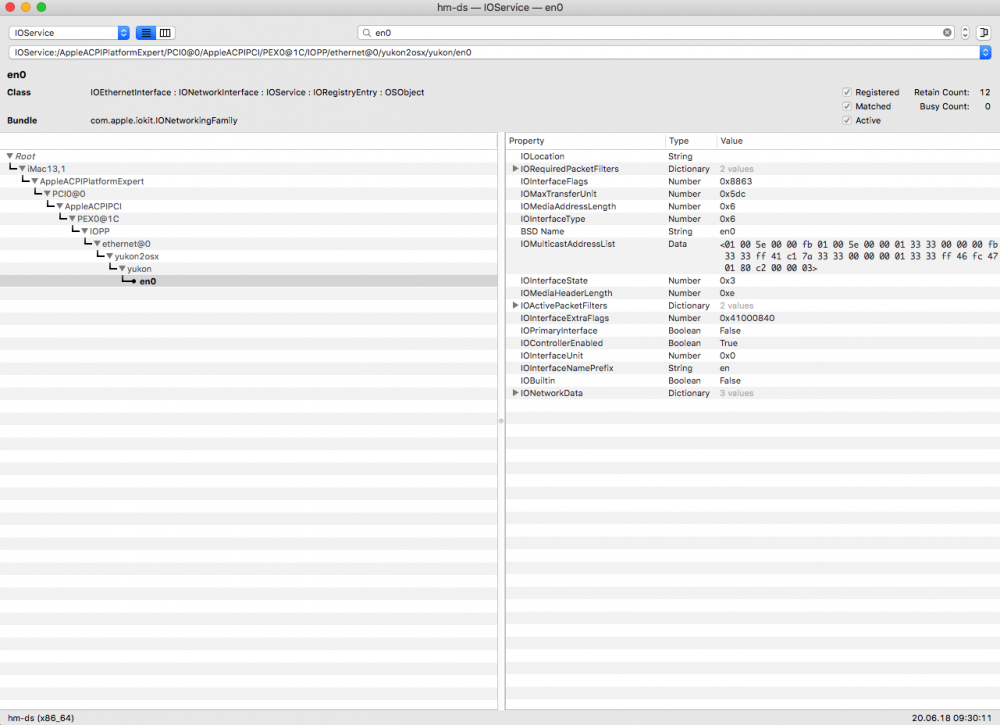
Task: Select the IOInterfaceState property row
Action: pyautogui.click(x=753, y=281)
